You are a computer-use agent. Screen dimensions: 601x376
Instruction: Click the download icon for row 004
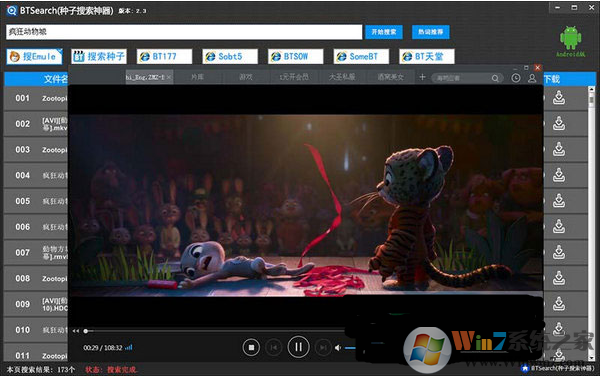point(559,175)
